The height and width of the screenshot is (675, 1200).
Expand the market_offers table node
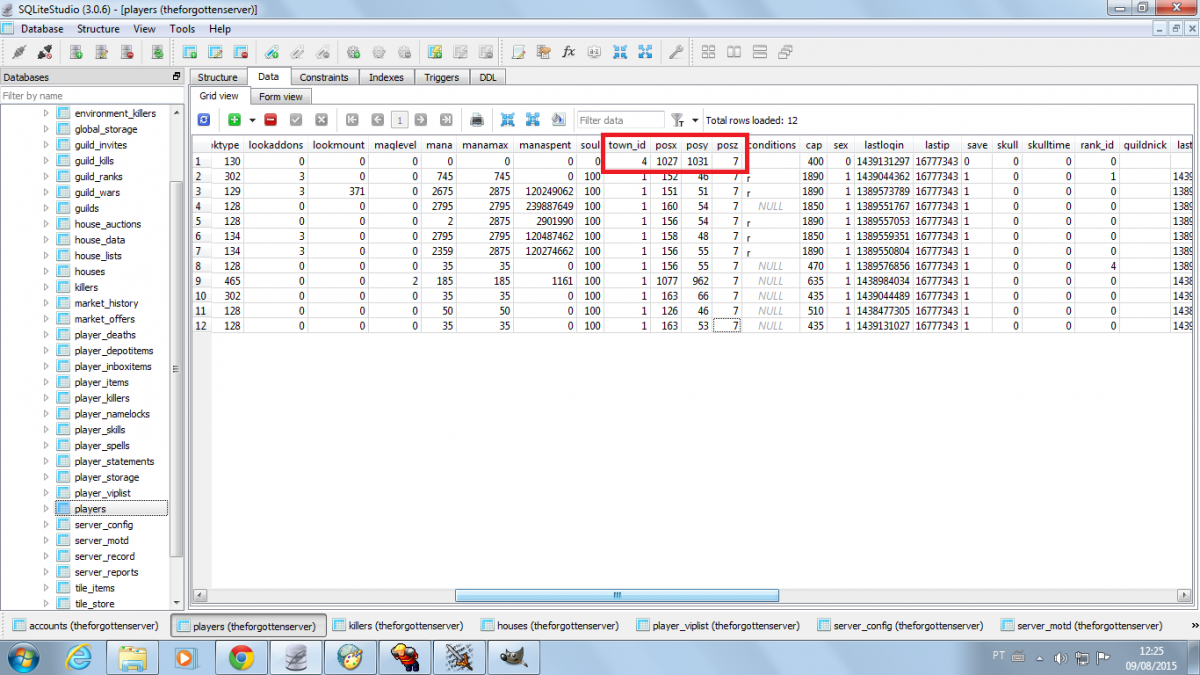tap(46, 319)
